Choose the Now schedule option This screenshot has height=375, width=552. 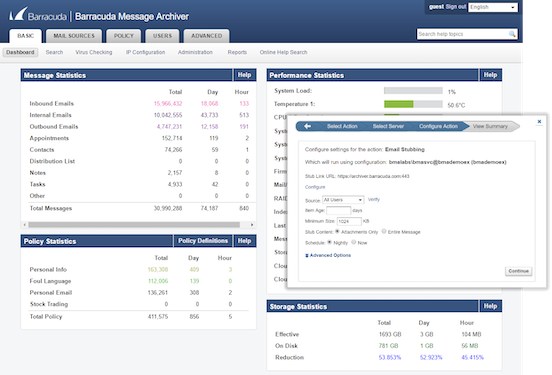(354, 242)
